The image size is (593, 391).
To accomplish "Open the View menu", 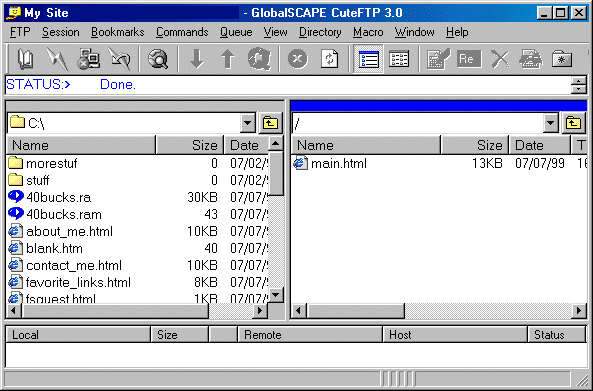I will click(x=275, y=32).
